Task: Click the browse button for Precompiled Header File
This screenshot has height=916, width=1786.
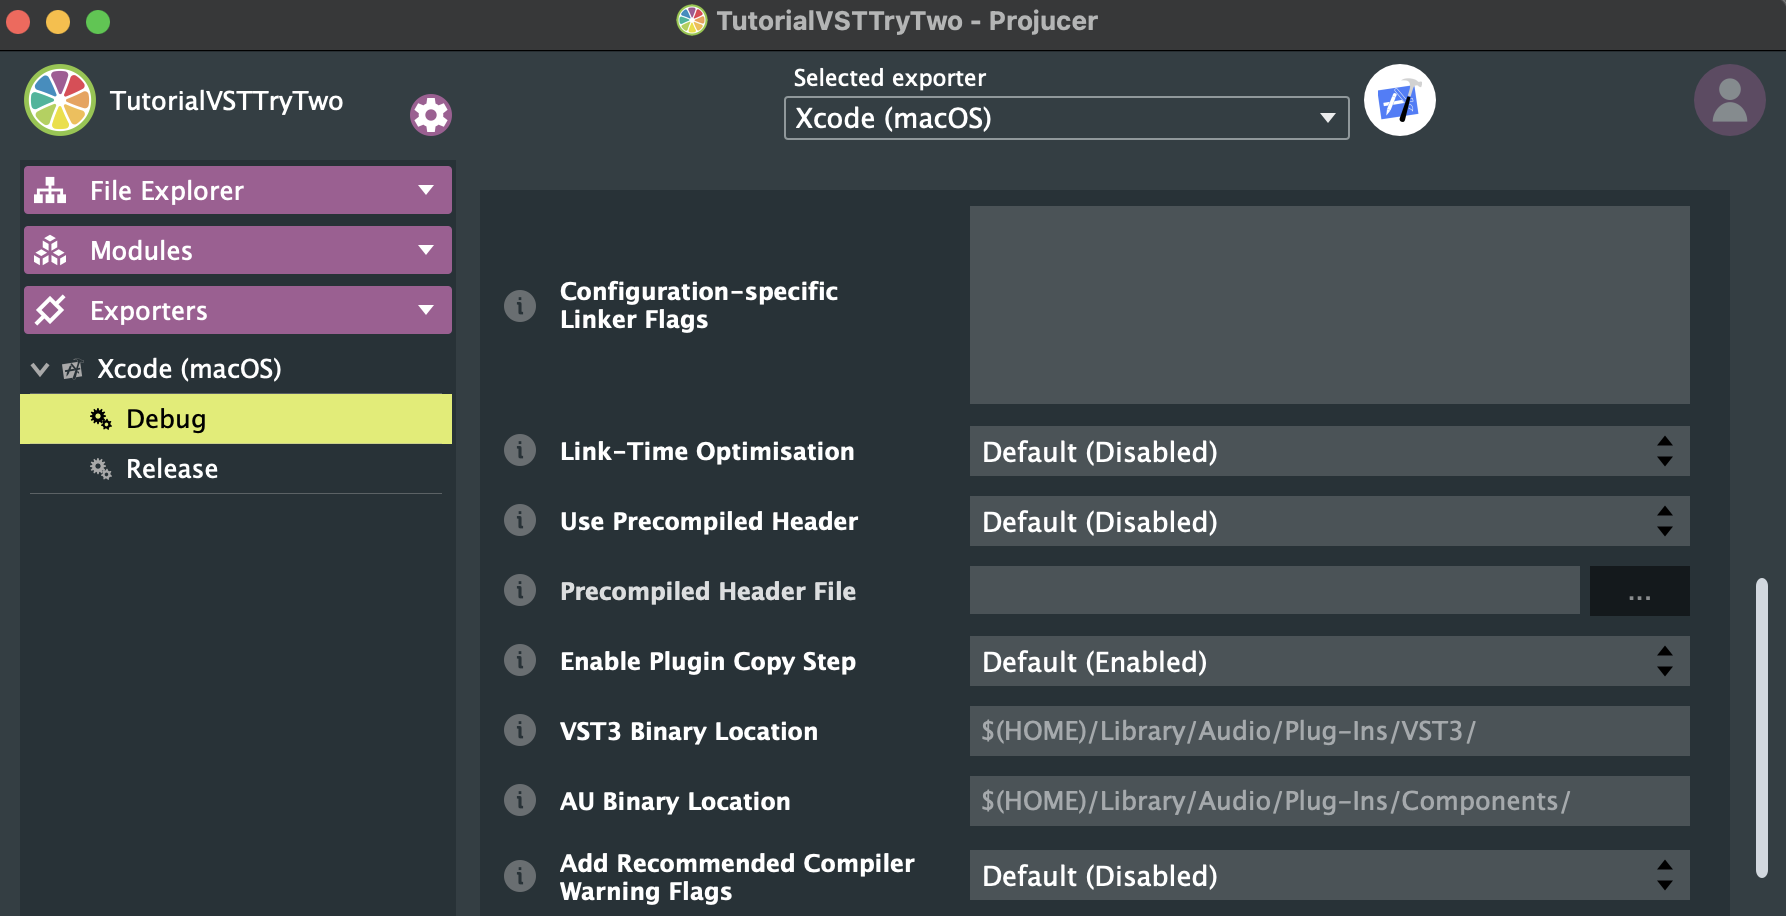Action: point(1639,591)
